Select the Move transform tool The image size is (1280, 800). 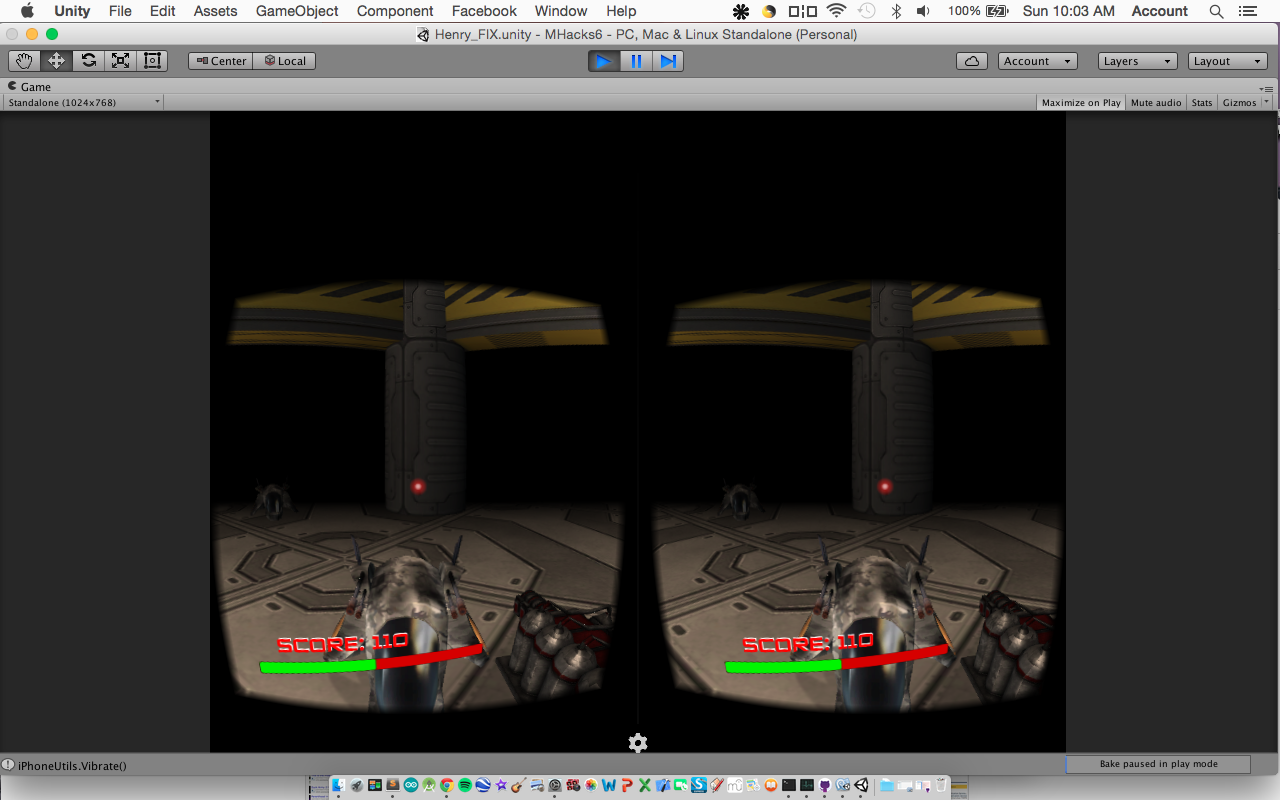[x=56, y=61]
